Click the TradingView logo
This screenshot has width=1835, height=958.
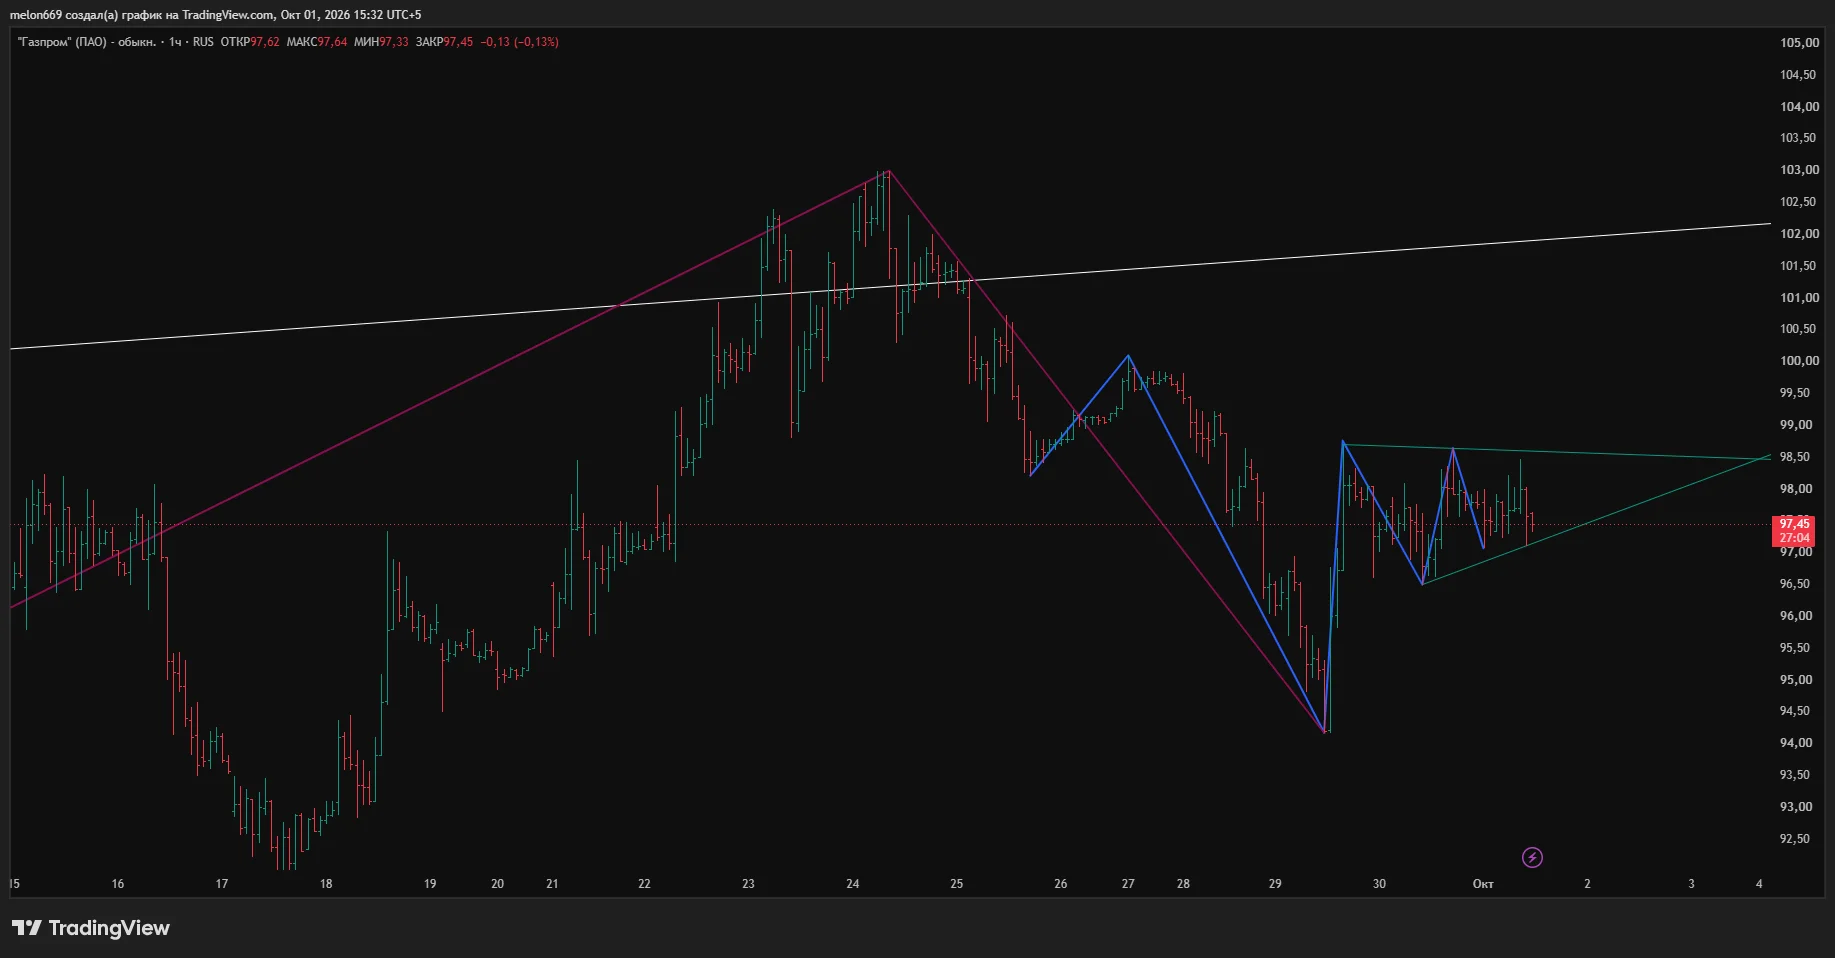pos(91,928)
